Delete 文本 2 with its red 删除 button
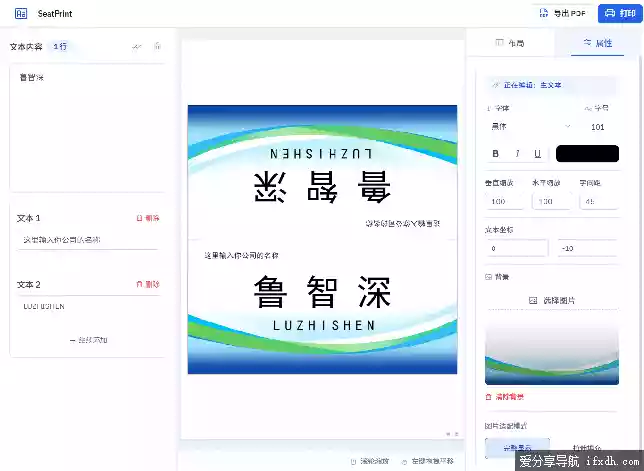Viewport: 644px width, 471px height. click(148, 284)
